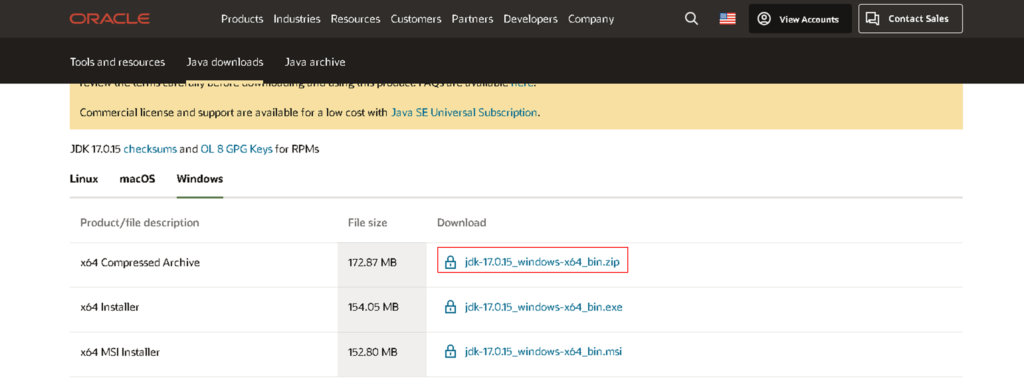Image resolution: width=1024 pixels, height=391 pixels.
Task: Expand the Developers navigation menu
Action: [x=530, y=19]
